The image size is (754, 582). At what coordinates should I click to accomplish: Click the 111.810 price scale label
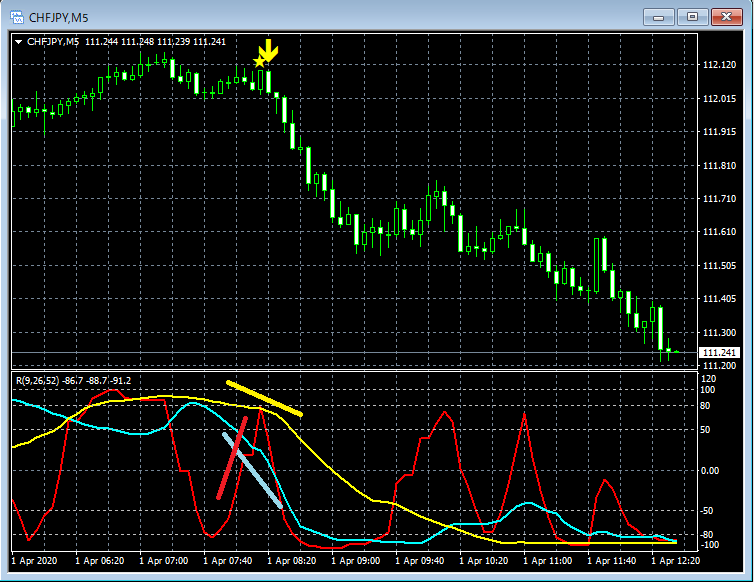tap(719, 165)
